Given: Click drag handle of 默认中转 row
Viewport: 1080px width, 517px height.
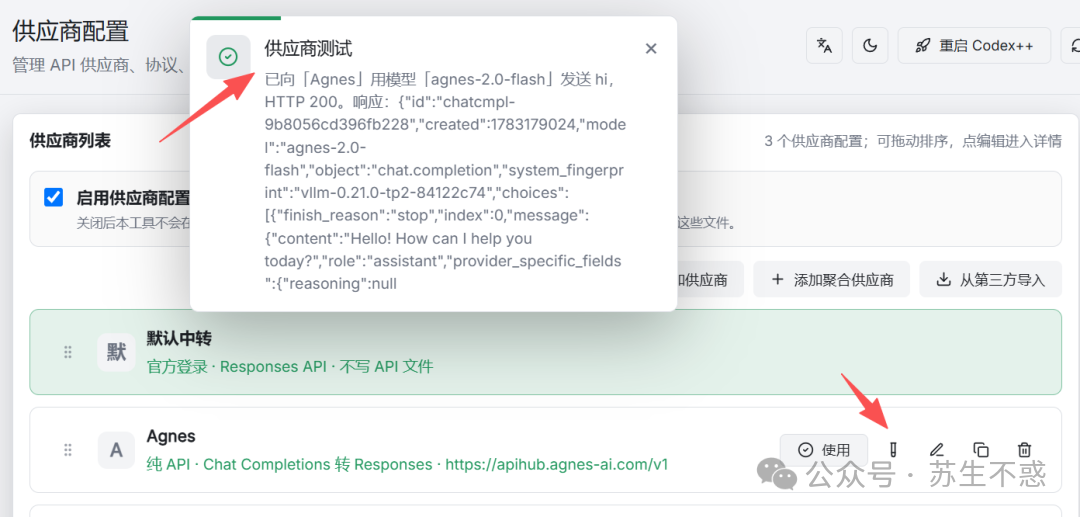Looking at the screenshot, I should click(68, 352).
